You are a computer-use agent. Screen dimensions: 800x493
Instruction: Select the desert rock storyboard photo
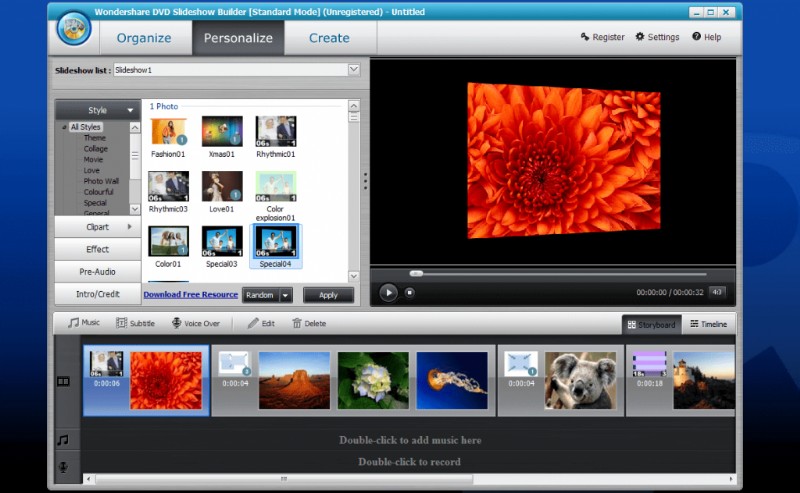coord(294,380)
